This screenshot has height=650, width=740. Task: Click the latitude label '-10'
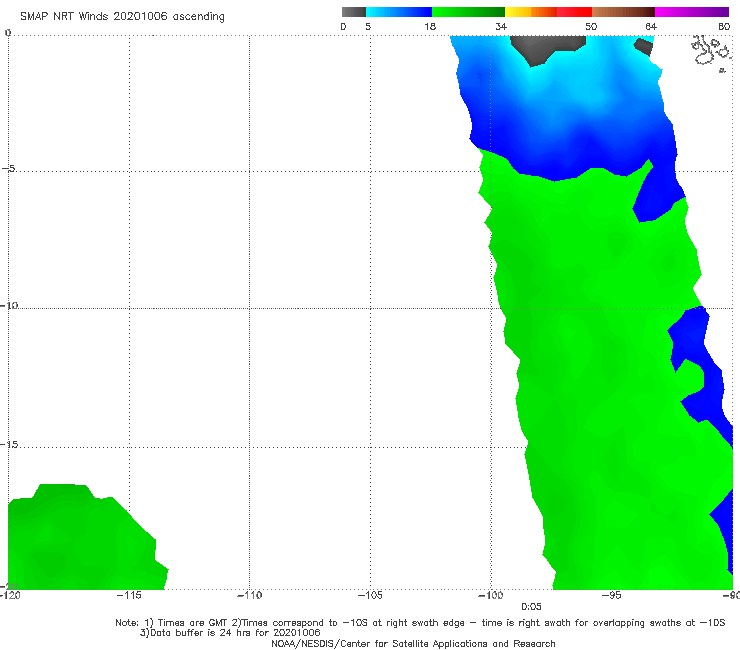9,305
